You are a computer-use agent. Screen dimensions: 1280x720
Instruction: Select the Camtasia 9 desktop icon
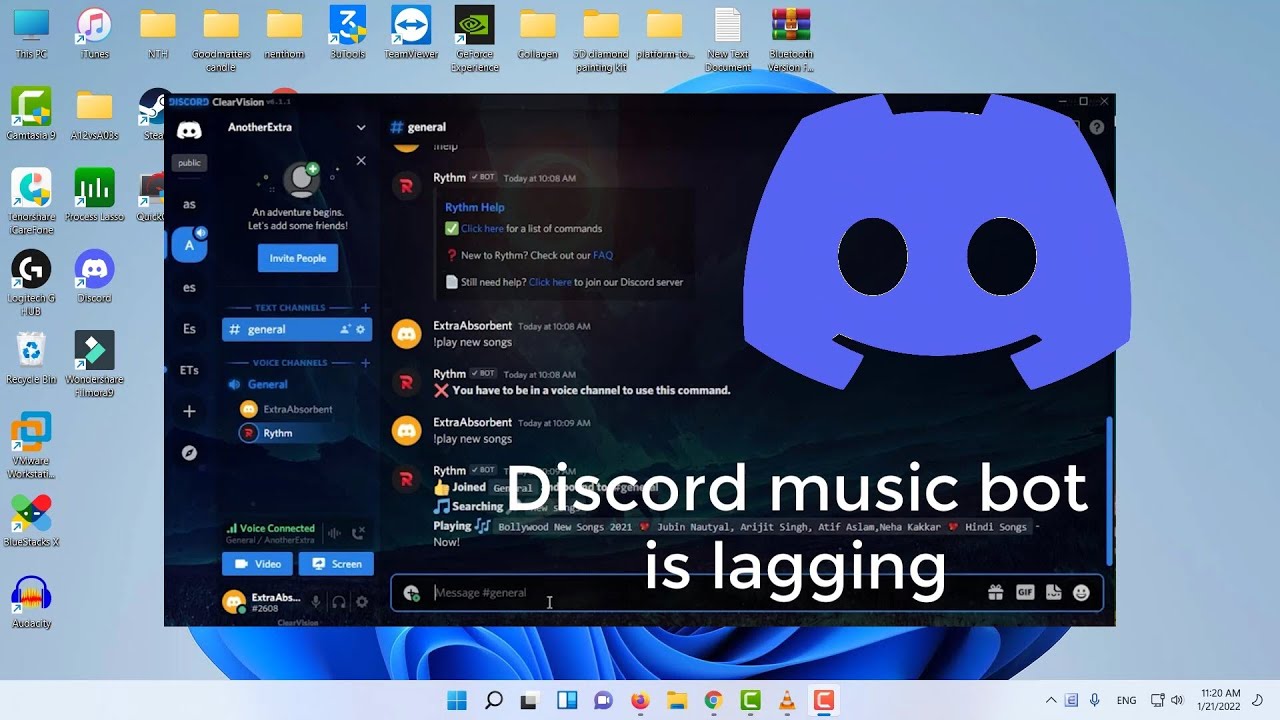[x=31, y=113]
